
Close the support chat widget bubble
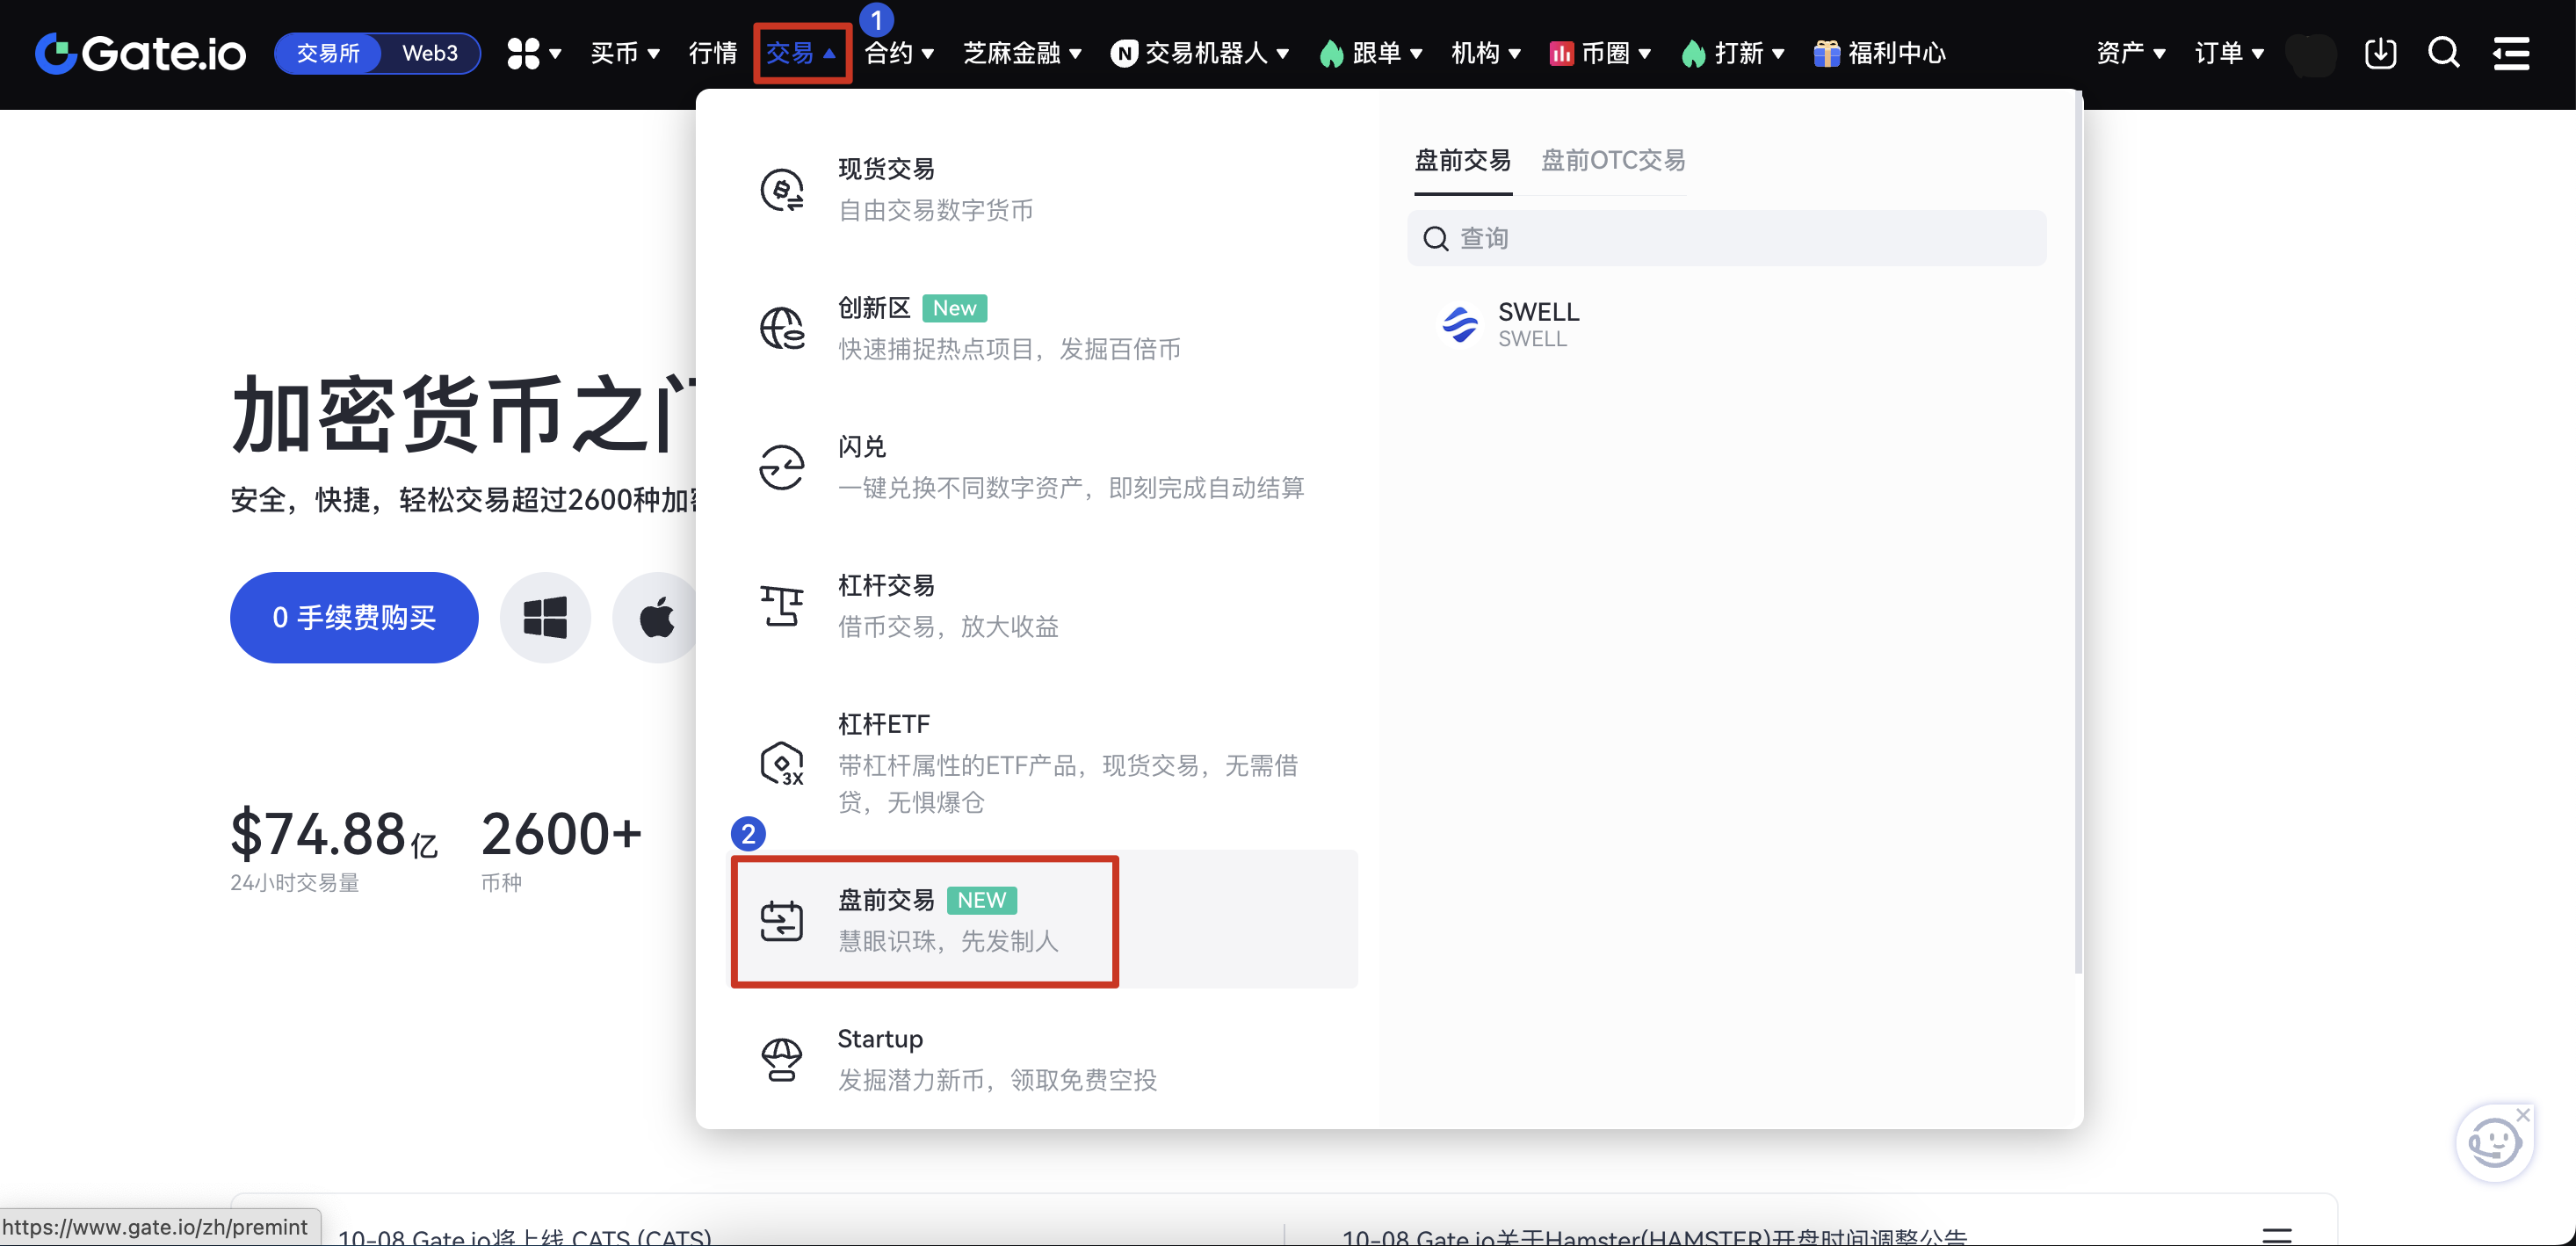pos(2523,1115)
